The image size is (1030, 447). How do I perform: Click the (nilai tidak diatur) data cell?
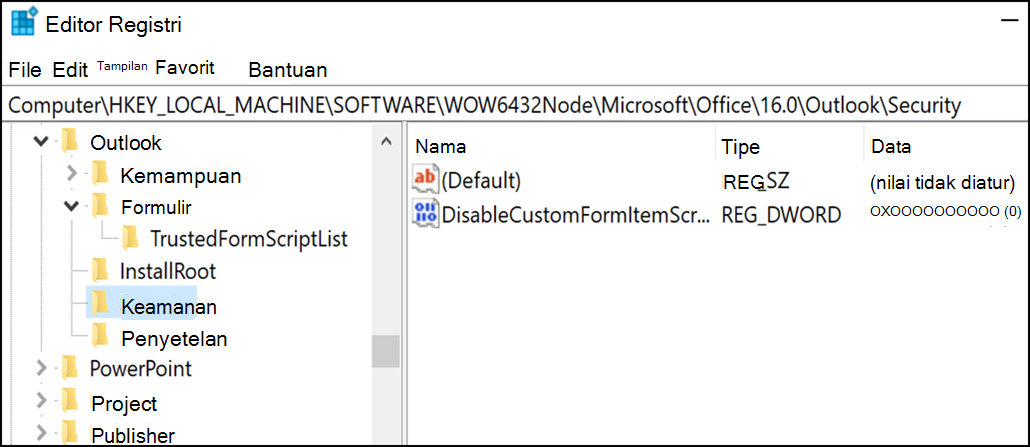[942, 181]
